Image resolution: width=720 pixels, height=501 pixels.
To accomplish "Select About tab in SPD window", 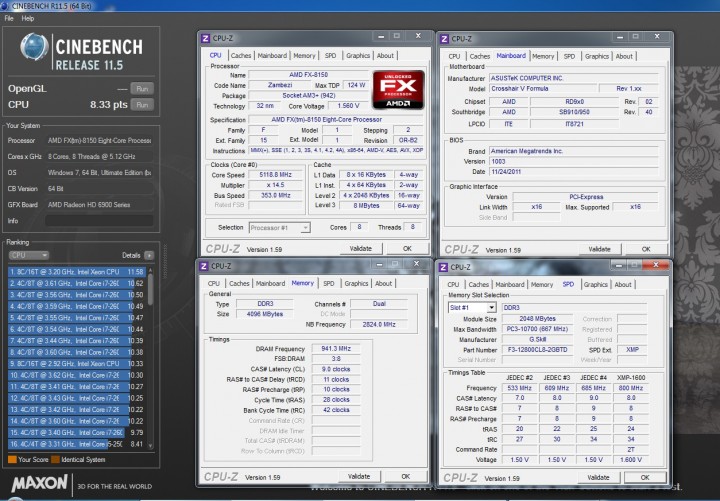I will point(623,285).
